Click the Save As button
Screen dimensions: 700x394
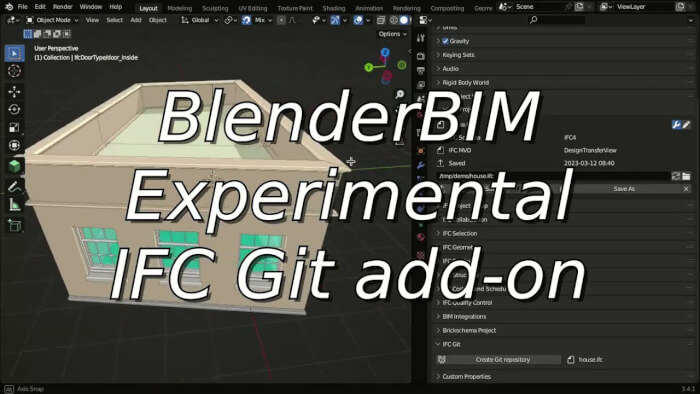point(624,189)
